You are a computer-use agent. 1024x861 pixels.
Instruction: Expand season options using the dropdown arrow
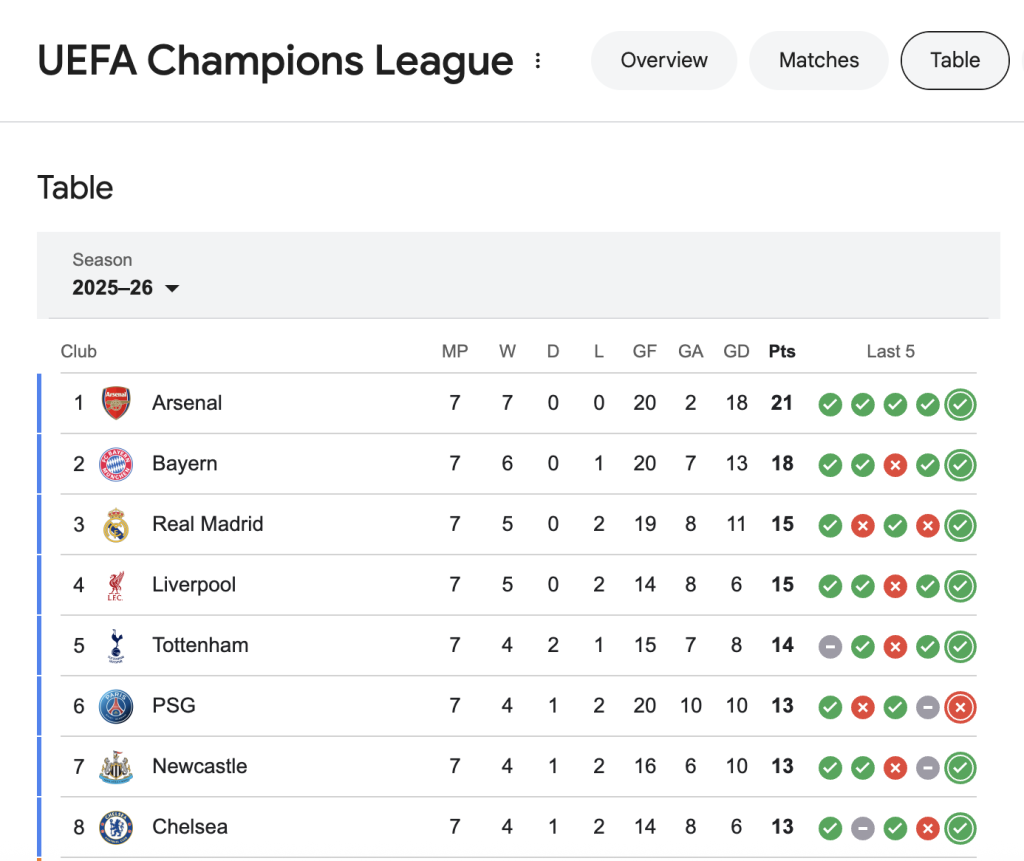click(171, 288)
